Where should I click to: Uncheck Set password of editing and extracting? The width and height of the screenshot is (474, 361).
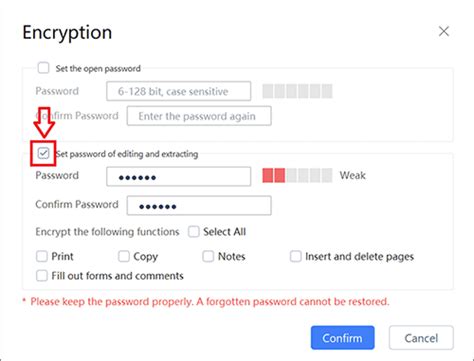43,153
